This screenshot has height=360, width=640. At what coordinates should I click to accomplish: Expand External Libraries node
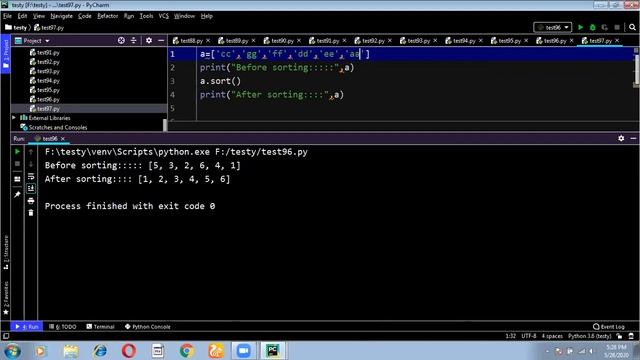click(x=14, y=118)
